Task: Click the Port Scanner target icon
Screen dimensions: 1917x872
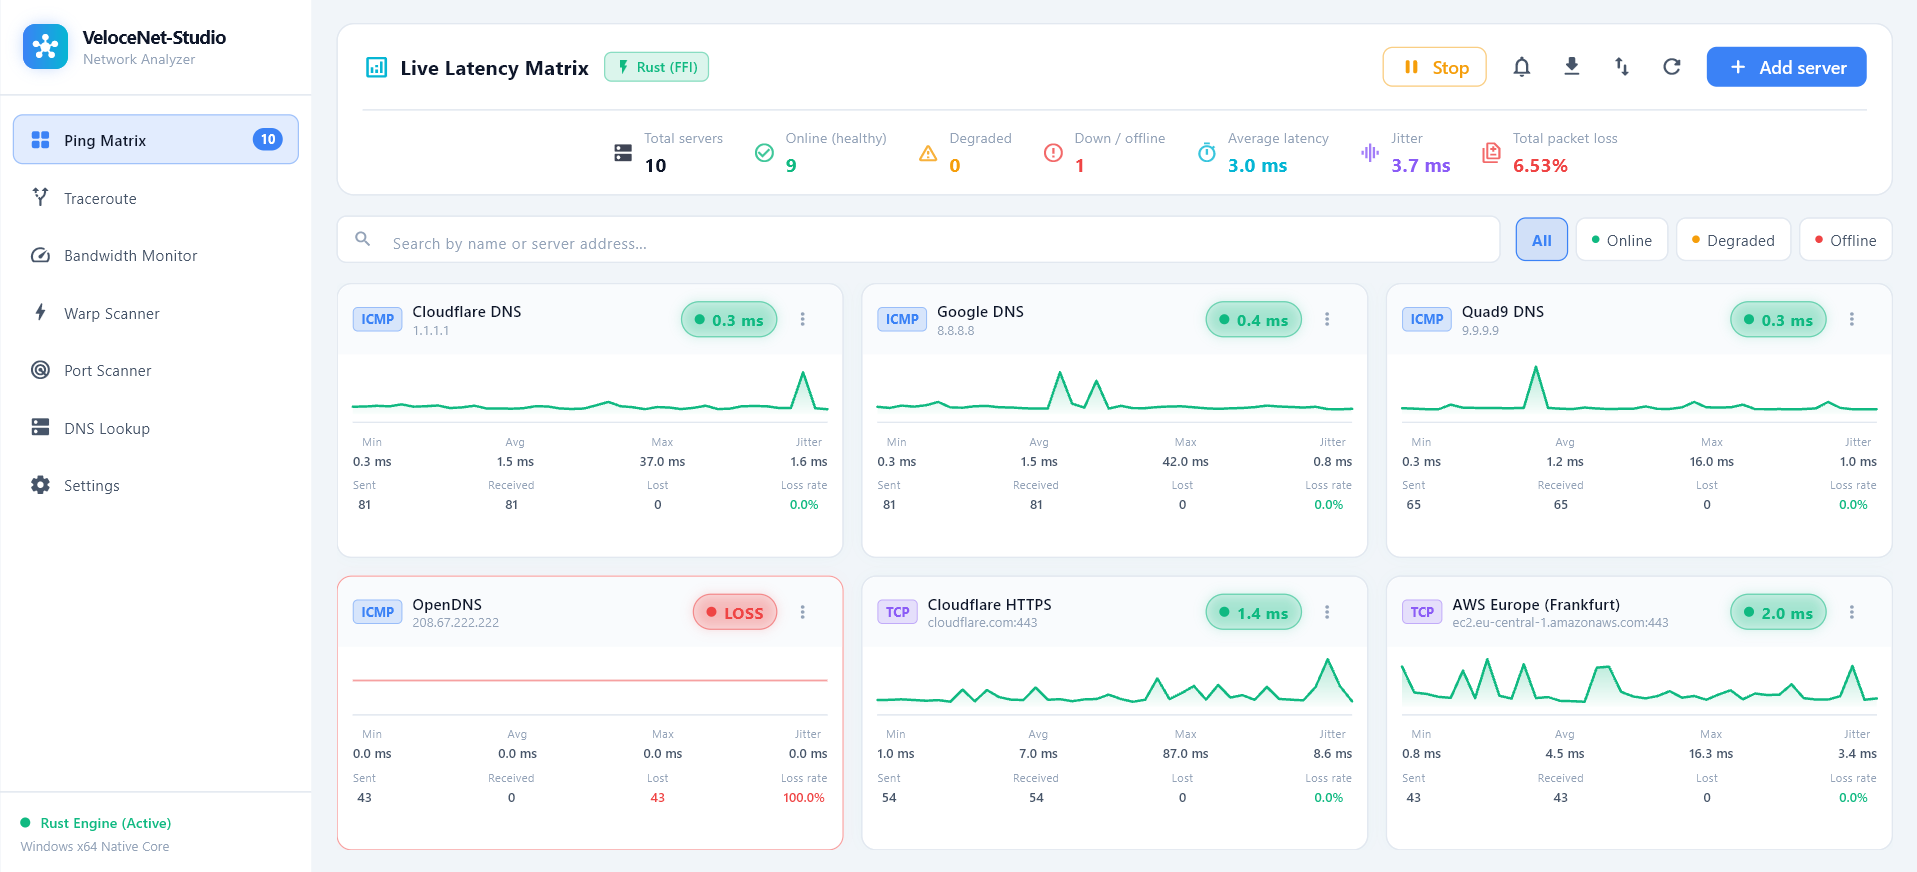Action: (x=40, y=370)
